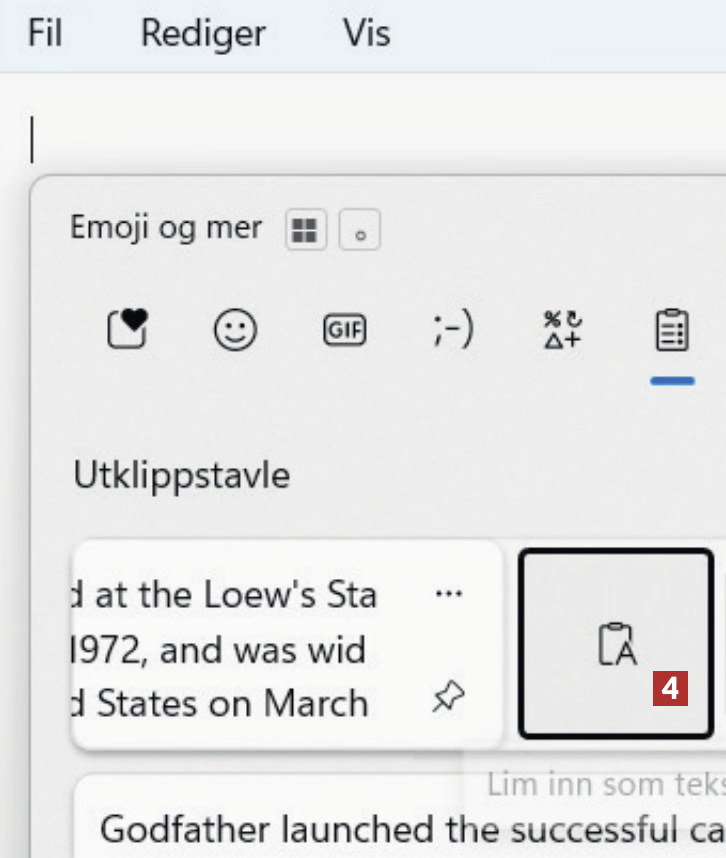Open the Vis menu
The image size is (726, 858).
click(366, 34)
